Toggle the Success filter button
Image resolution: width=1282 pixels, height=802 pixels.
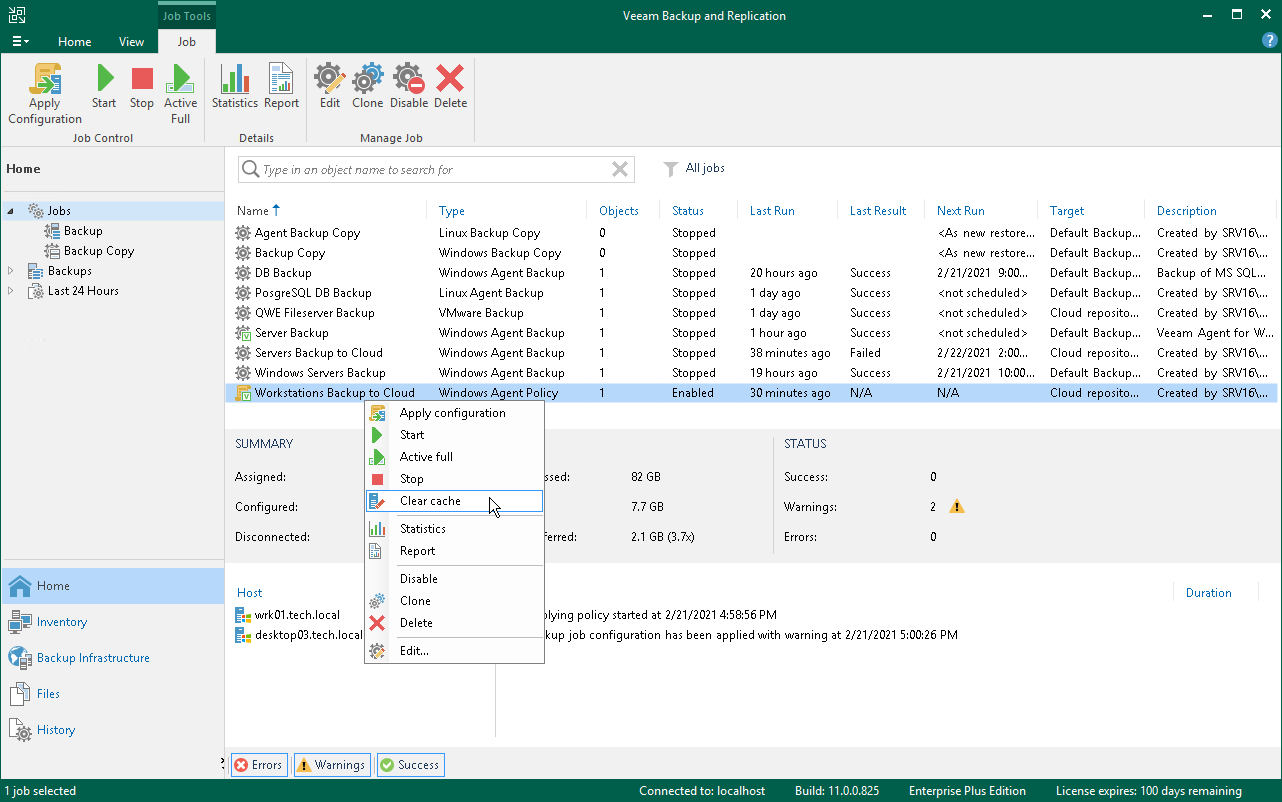(x=410, y=765)
